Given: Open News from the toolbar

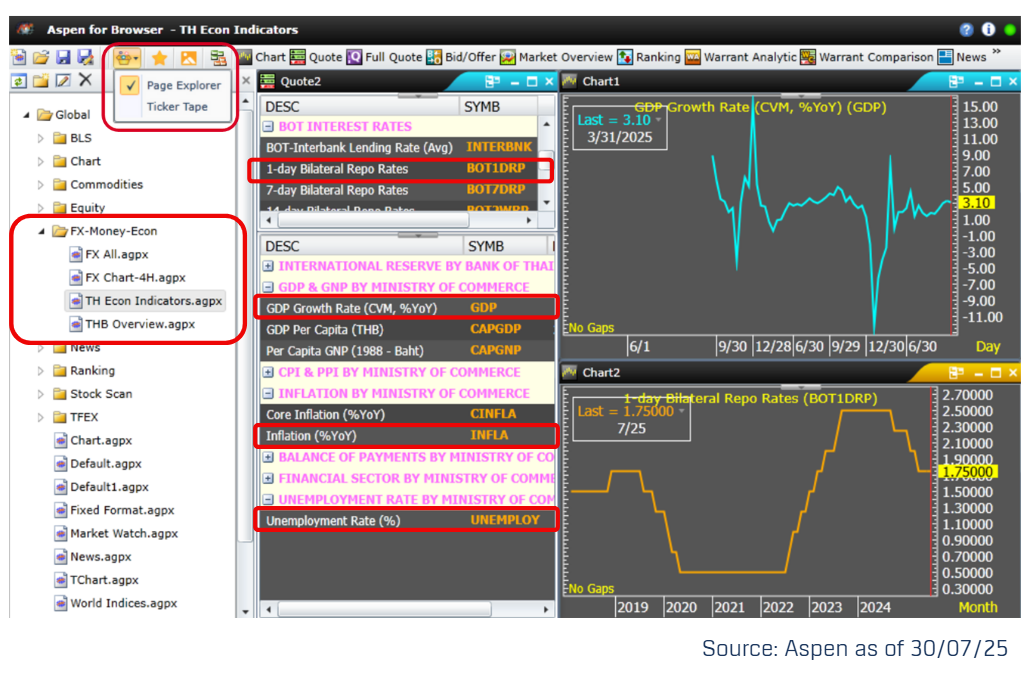Looking at the screenshot, I should (x=962, y=57).
